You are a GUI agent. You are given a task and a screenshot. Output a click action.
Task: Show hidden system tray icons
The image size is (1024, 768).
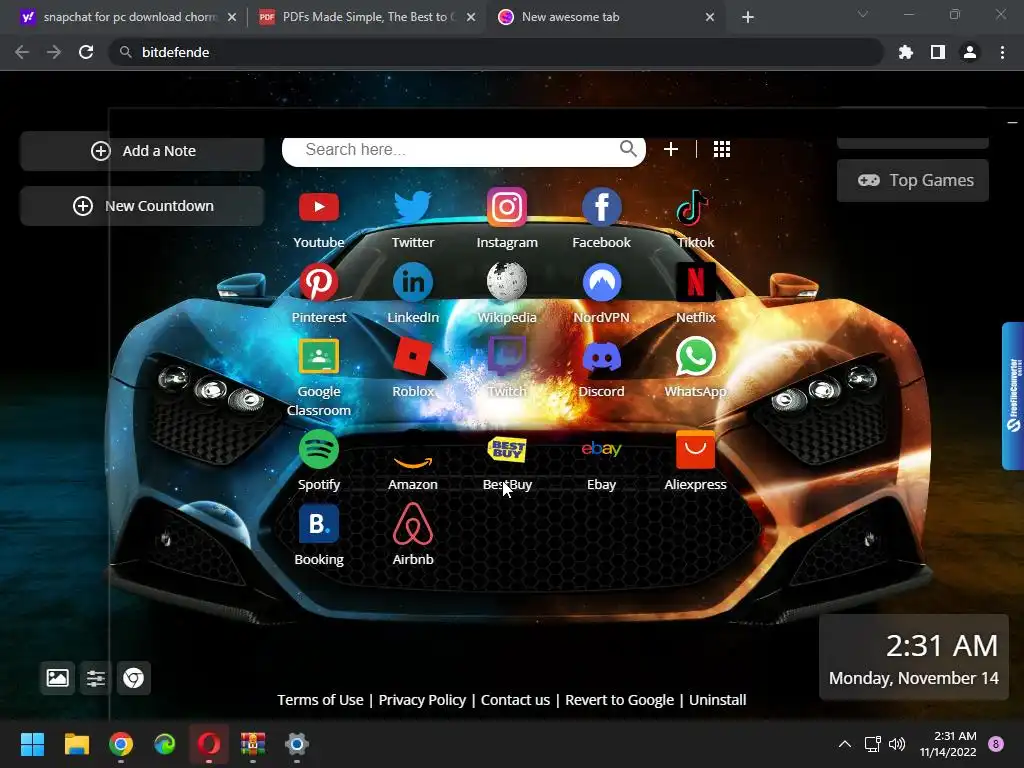click(844, 744)
